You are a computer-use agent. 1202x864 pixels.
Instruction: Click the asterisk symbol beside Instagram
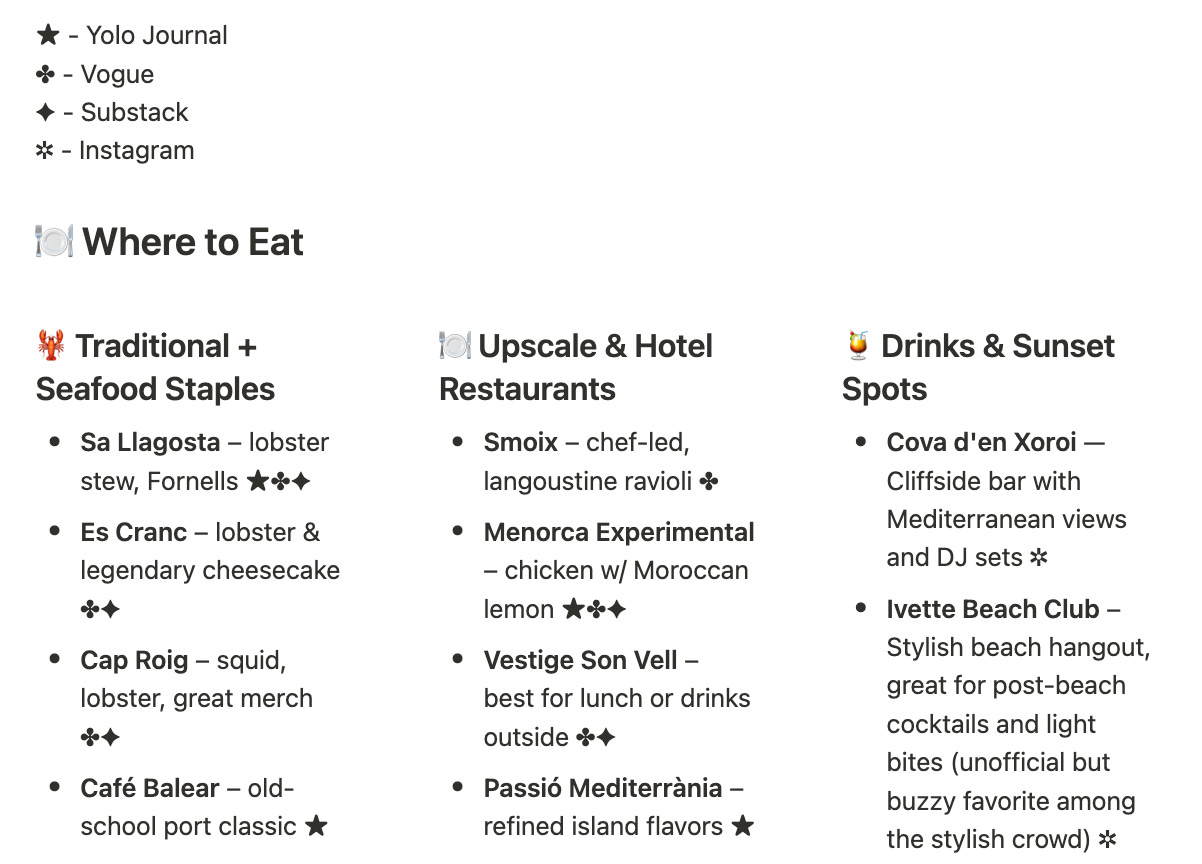45,151
